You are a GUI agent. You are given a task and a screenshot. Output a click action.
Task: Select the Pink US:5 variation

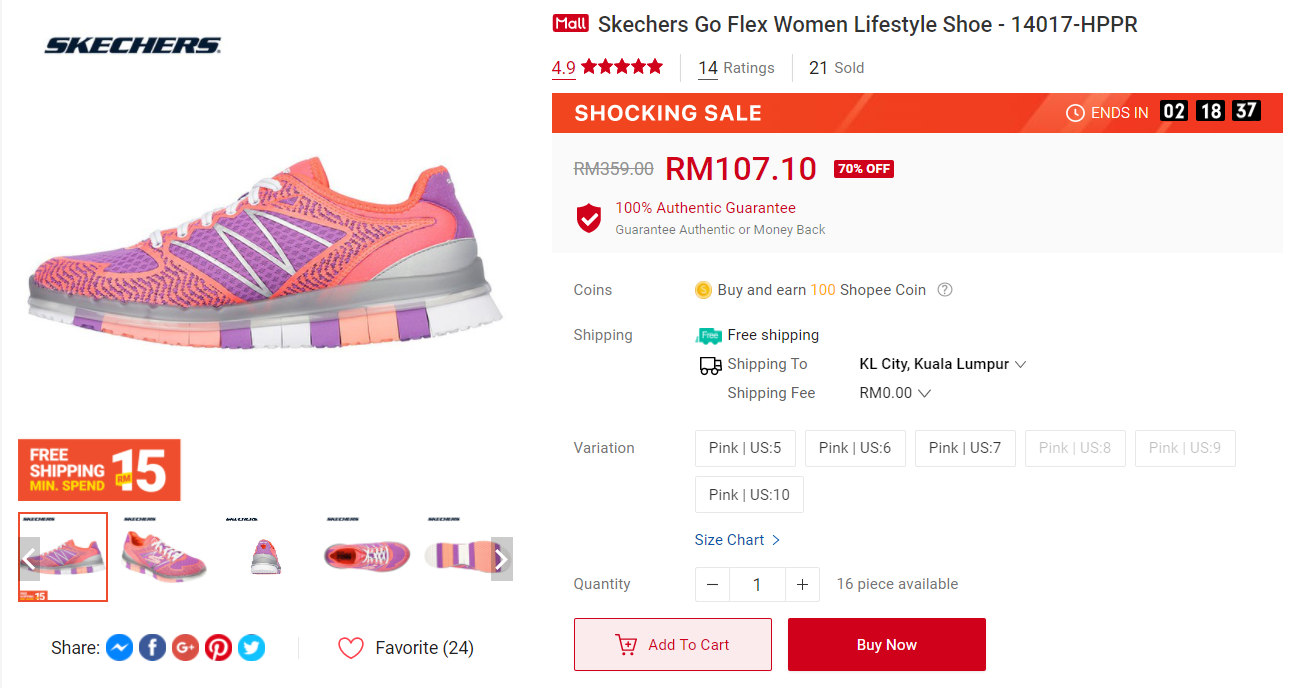coord(745,448)
